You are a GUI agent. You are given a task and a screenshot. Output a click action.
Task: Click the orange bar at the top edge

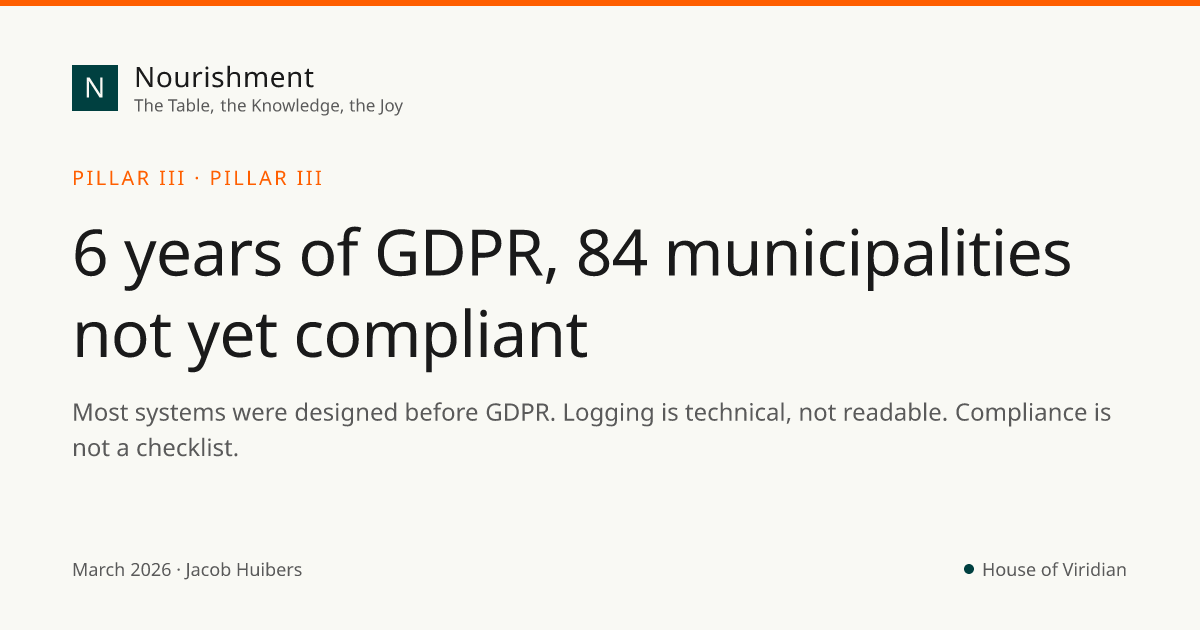coord(600,3)
